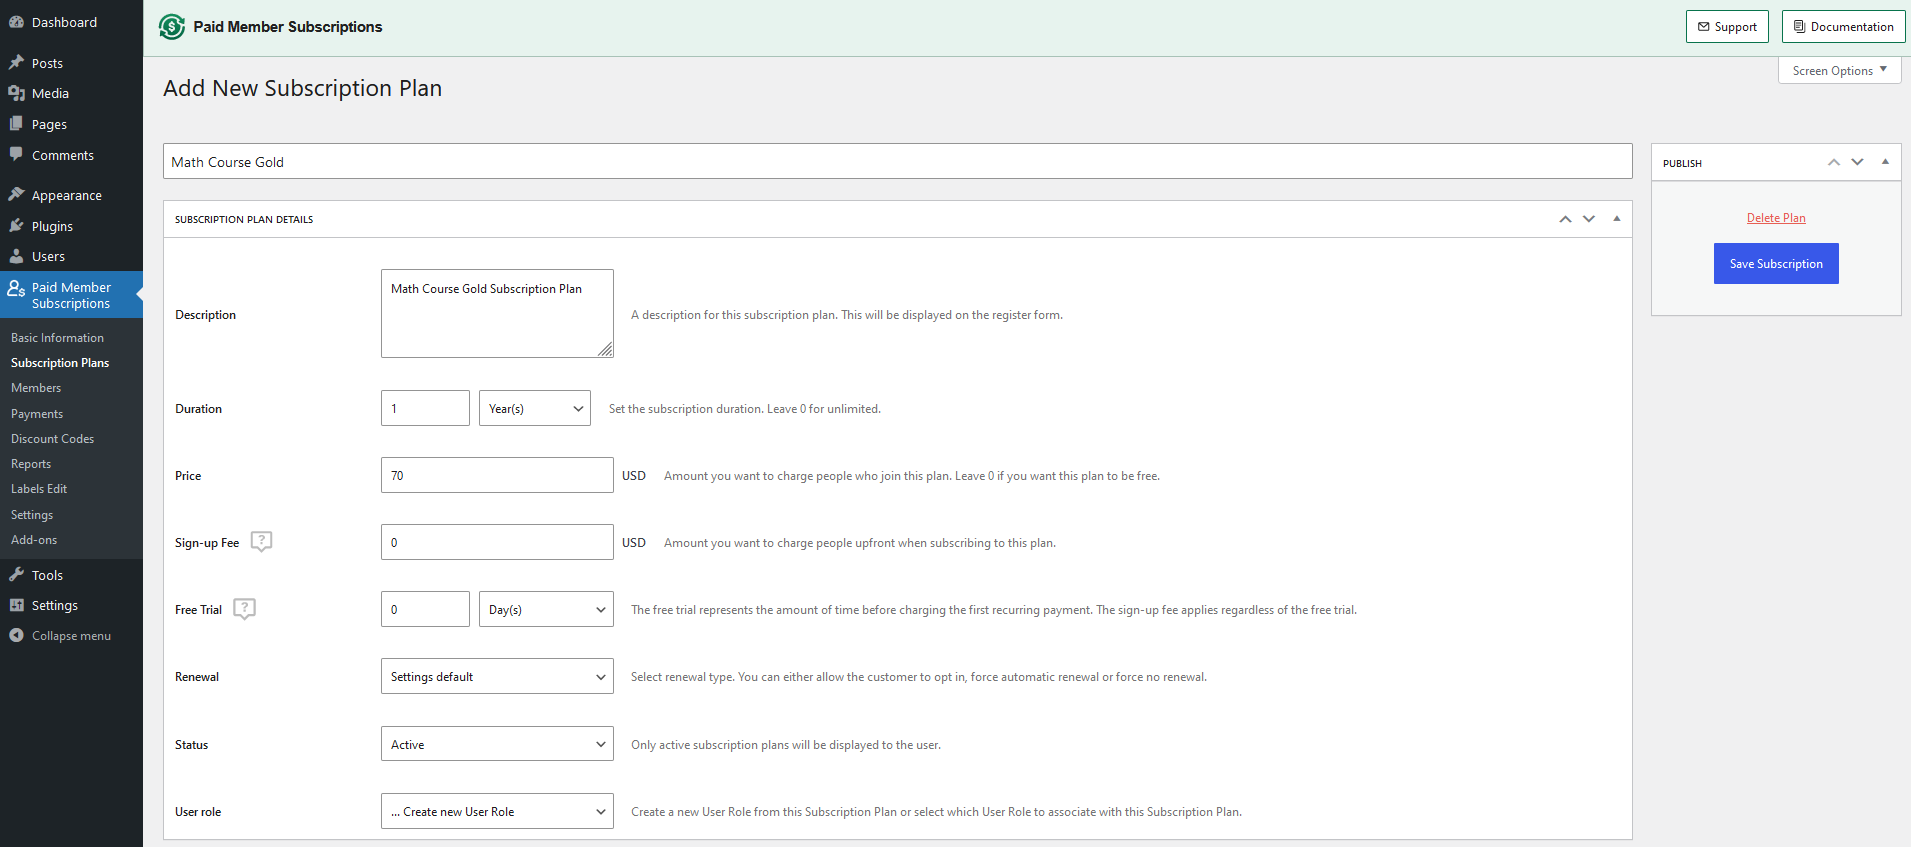Click the Description textarea resize handle
The width and height of the screenshot is (1911, 847).
pos(605,349)
